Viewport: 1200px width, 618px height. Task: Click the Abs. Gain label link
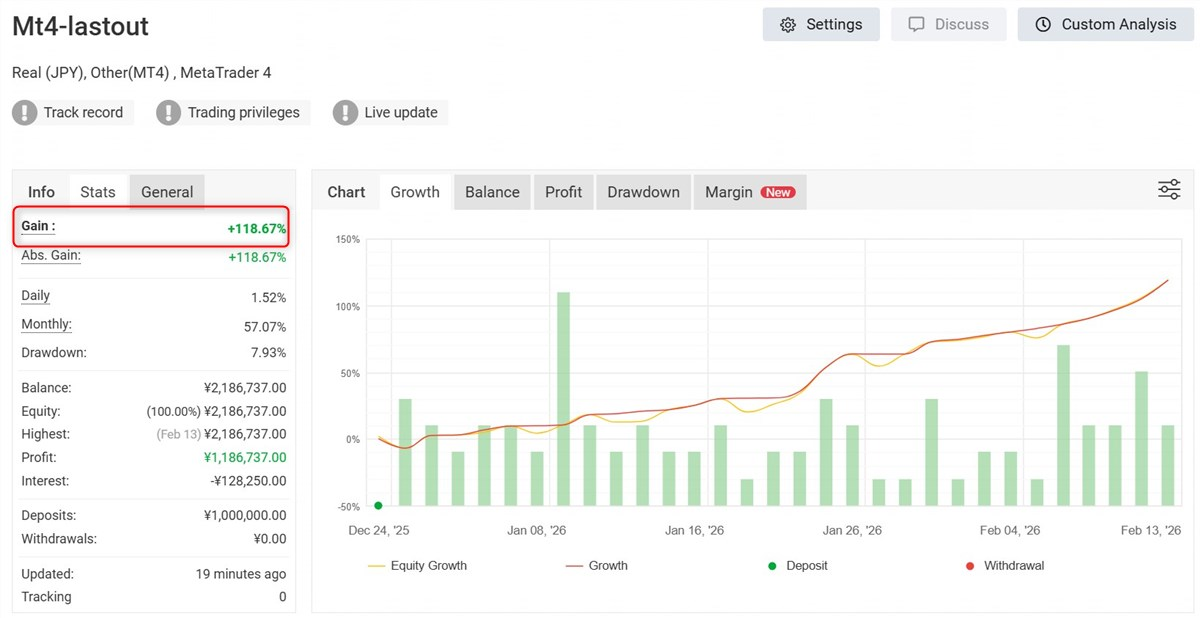pos(51,256)
